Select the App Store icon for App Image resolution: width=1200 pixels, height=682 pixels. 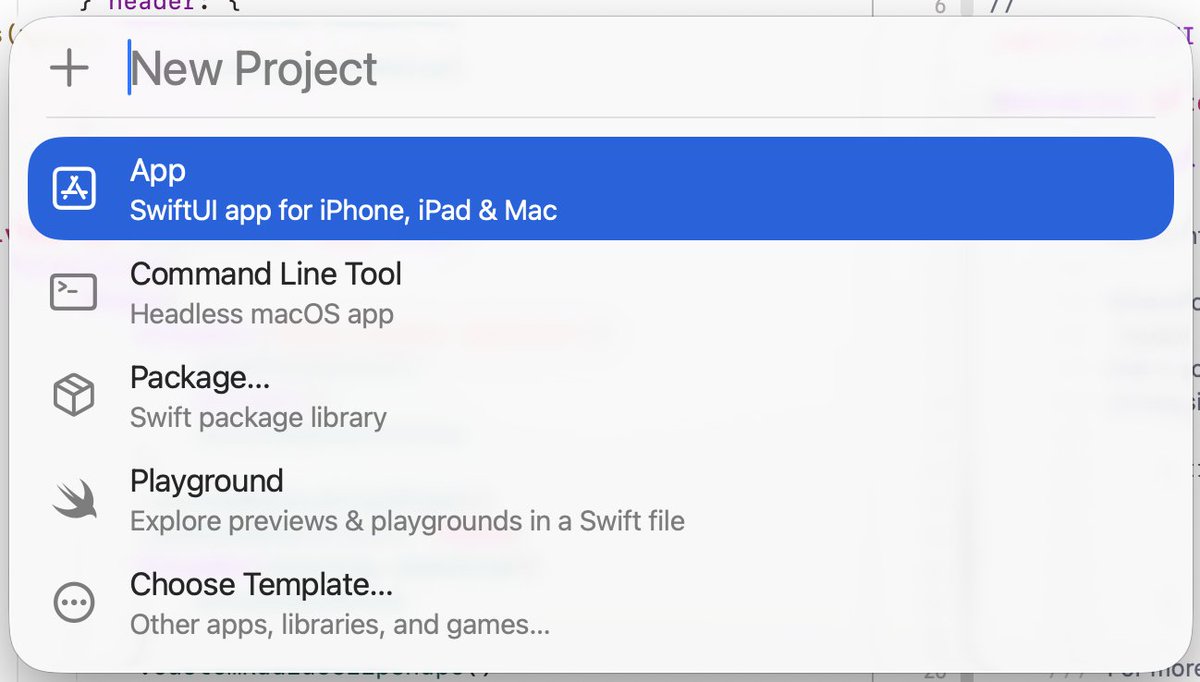point(73,189)
